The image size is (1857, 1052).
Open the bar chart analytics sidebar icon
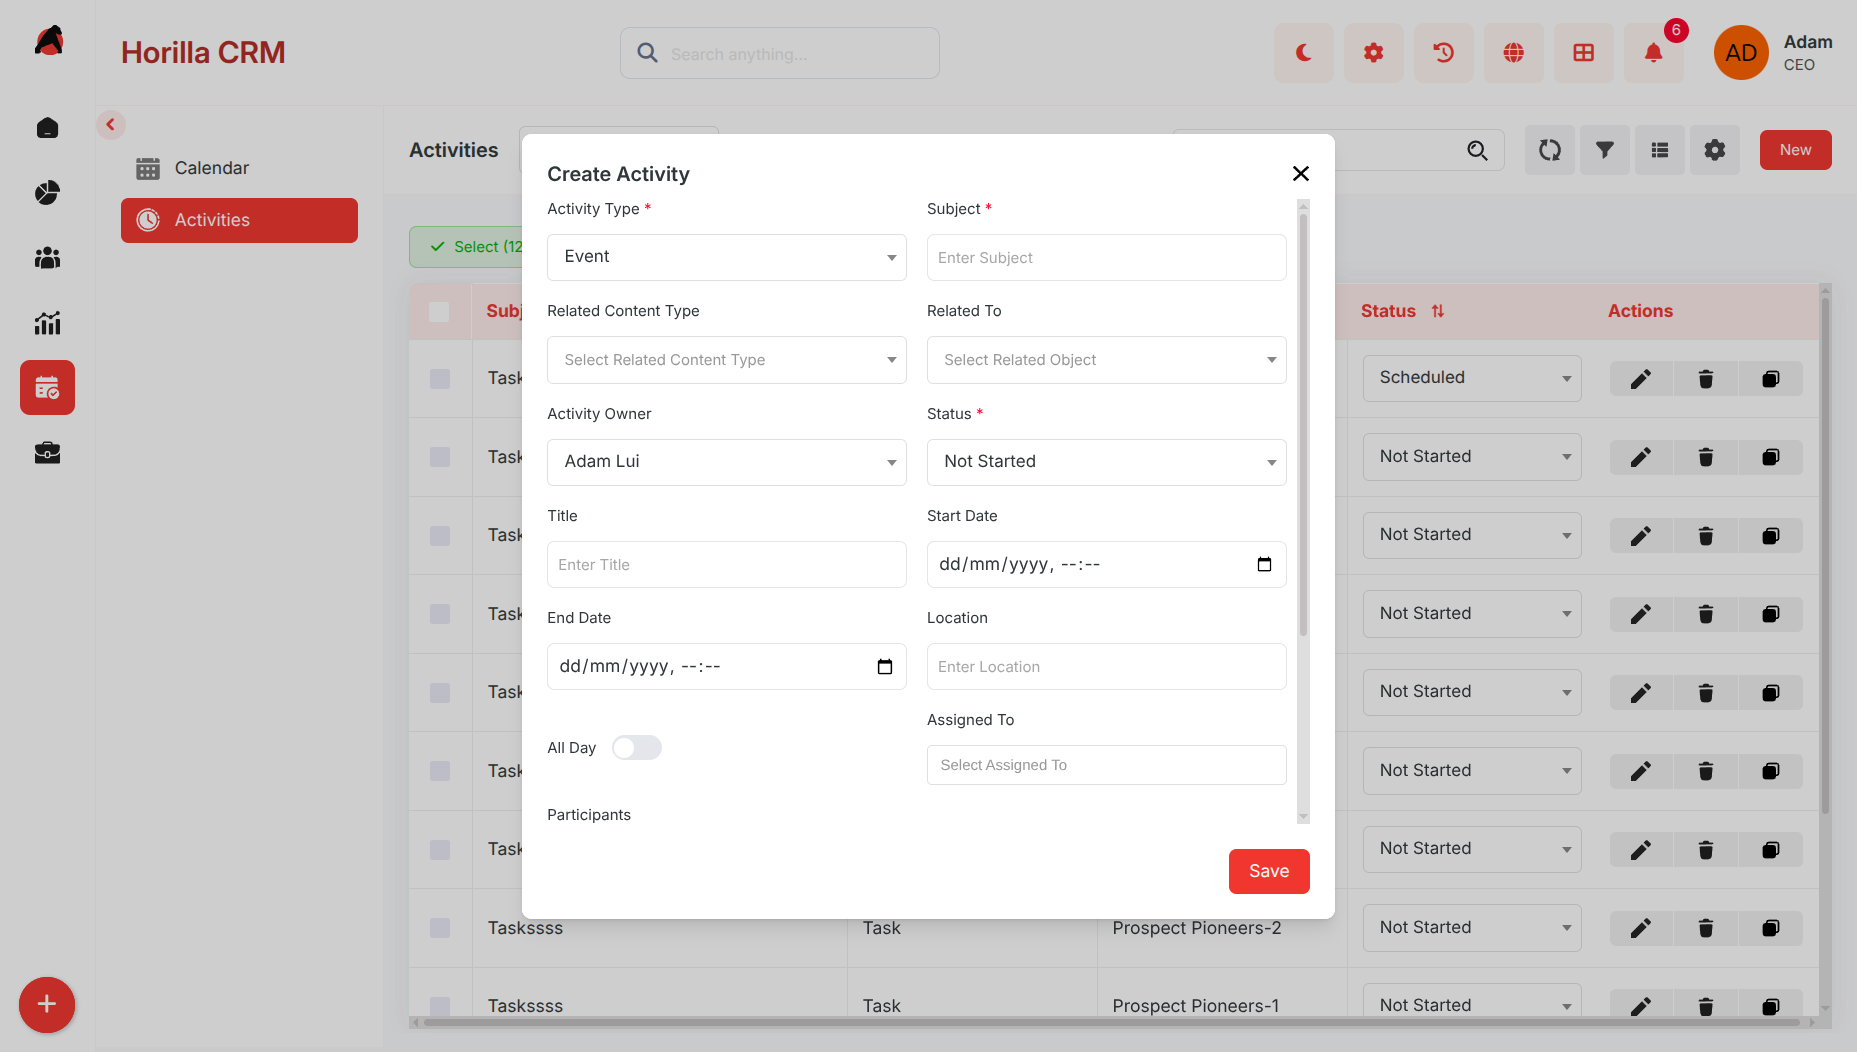(47, 323)
